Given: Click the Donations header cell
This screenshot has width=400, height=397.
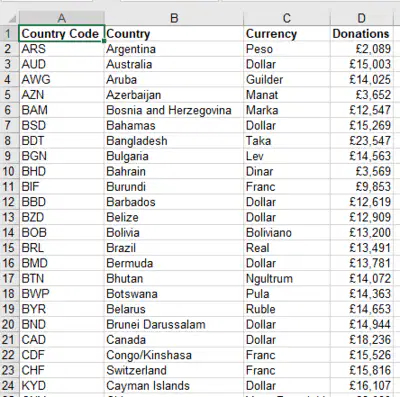Looking at the screenshot, I should 362,34.
